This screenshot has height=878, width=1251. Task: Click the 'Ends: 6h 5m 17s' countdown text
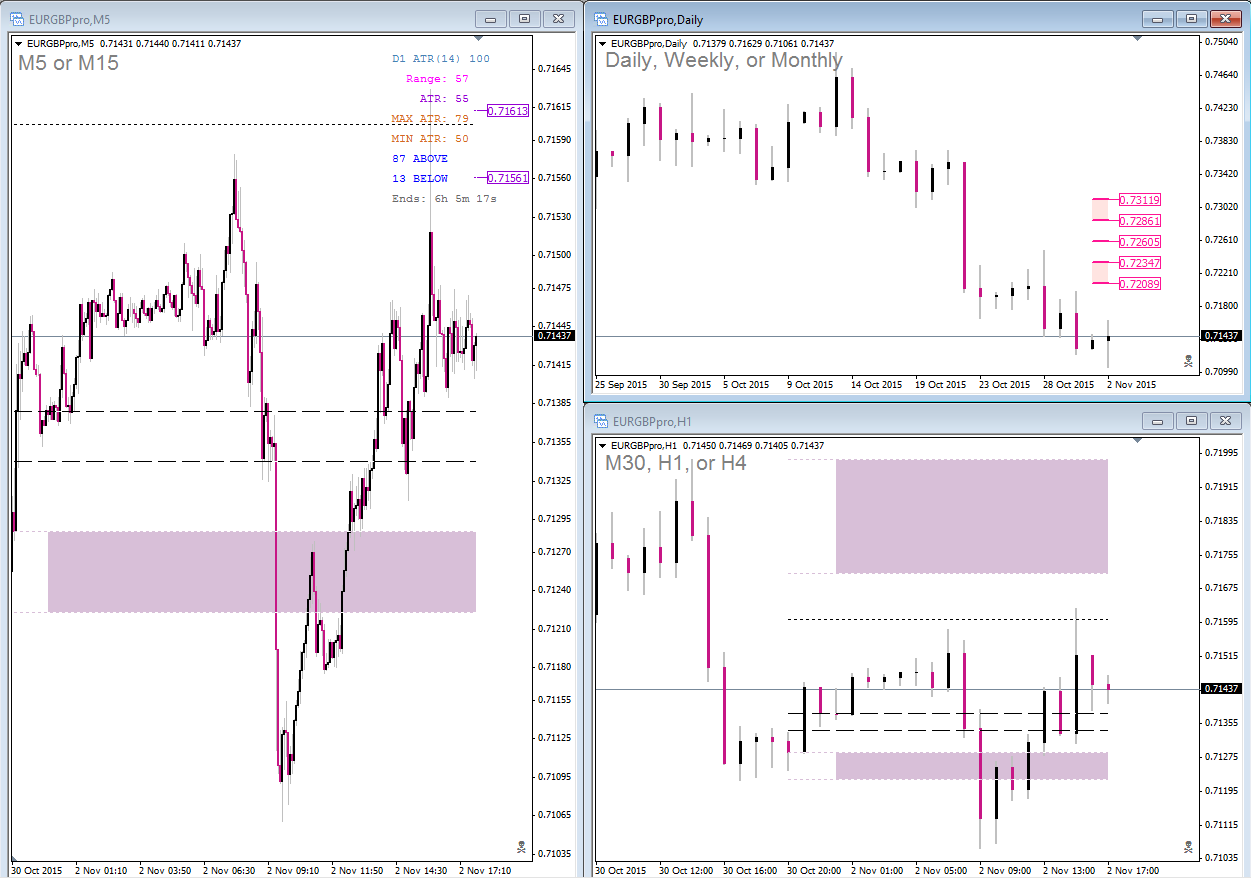(444, 199)
